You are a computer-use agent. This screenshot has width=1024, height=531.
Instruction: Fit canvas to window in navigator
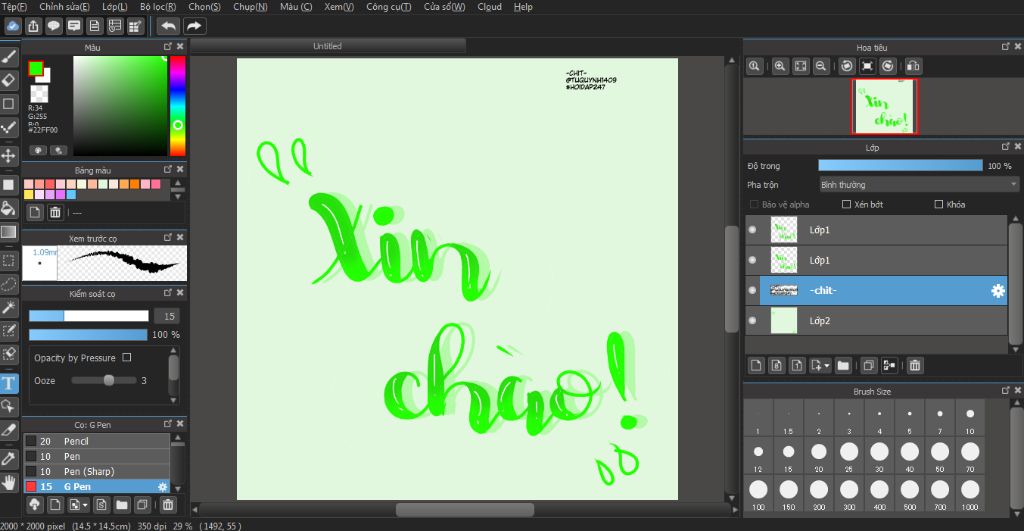[x=800, y=66]
